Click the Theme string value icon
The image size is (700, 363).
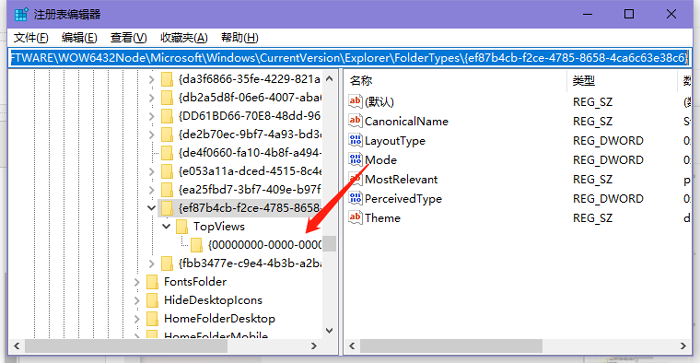click(355, 217)
